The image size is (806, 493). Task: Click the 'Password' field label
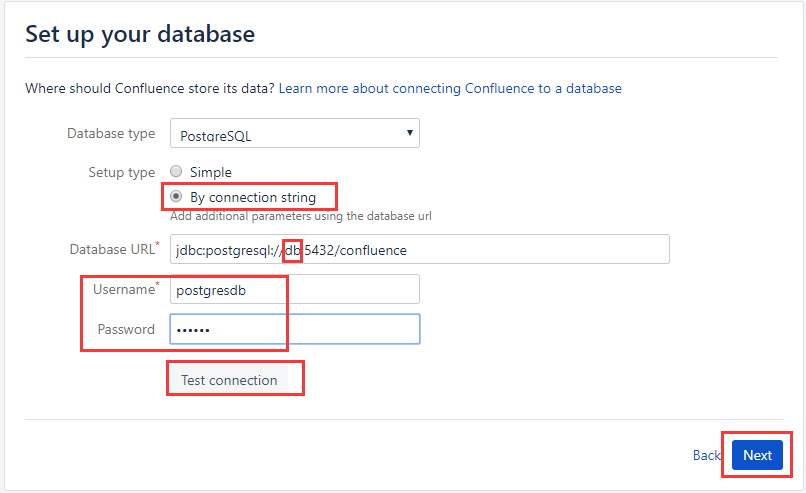[x=126, y=329]
